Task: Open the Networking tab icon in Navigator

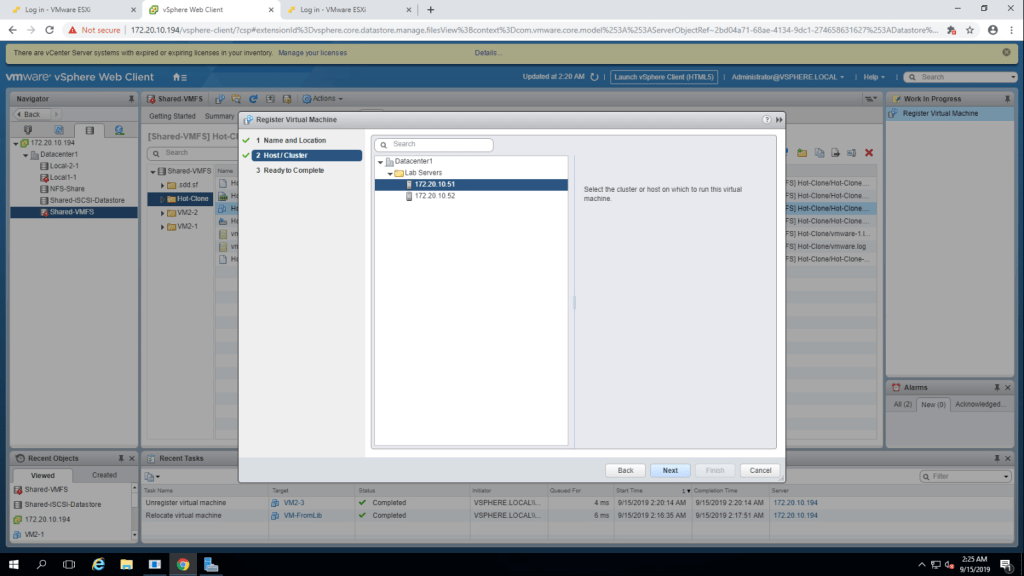Action: pos(119,130)
